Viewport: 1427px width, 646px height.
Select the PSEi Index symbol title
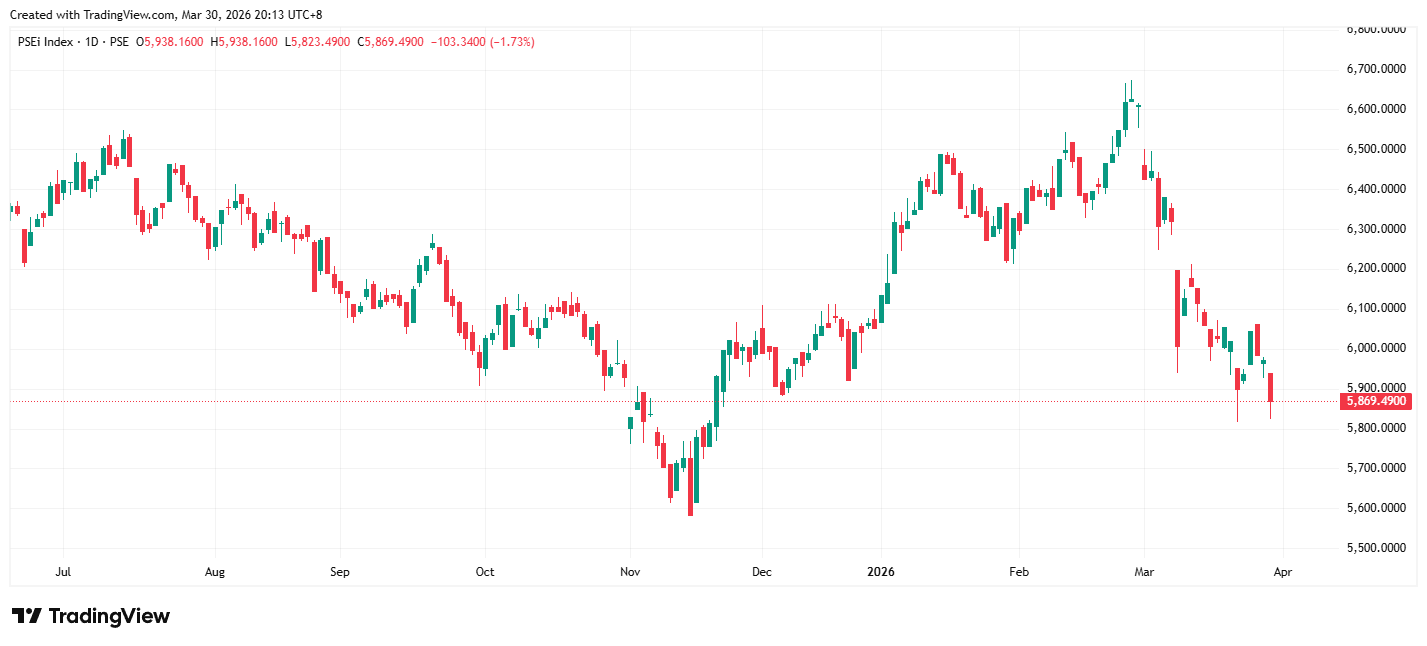pyautogui.click(x=73, y=42)
